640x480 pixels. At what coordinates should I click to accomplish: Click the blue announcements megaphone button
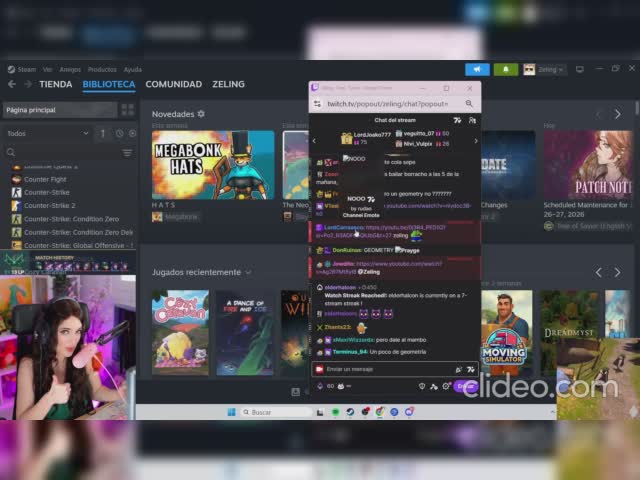pyautogui.click(x=477, y=69)
